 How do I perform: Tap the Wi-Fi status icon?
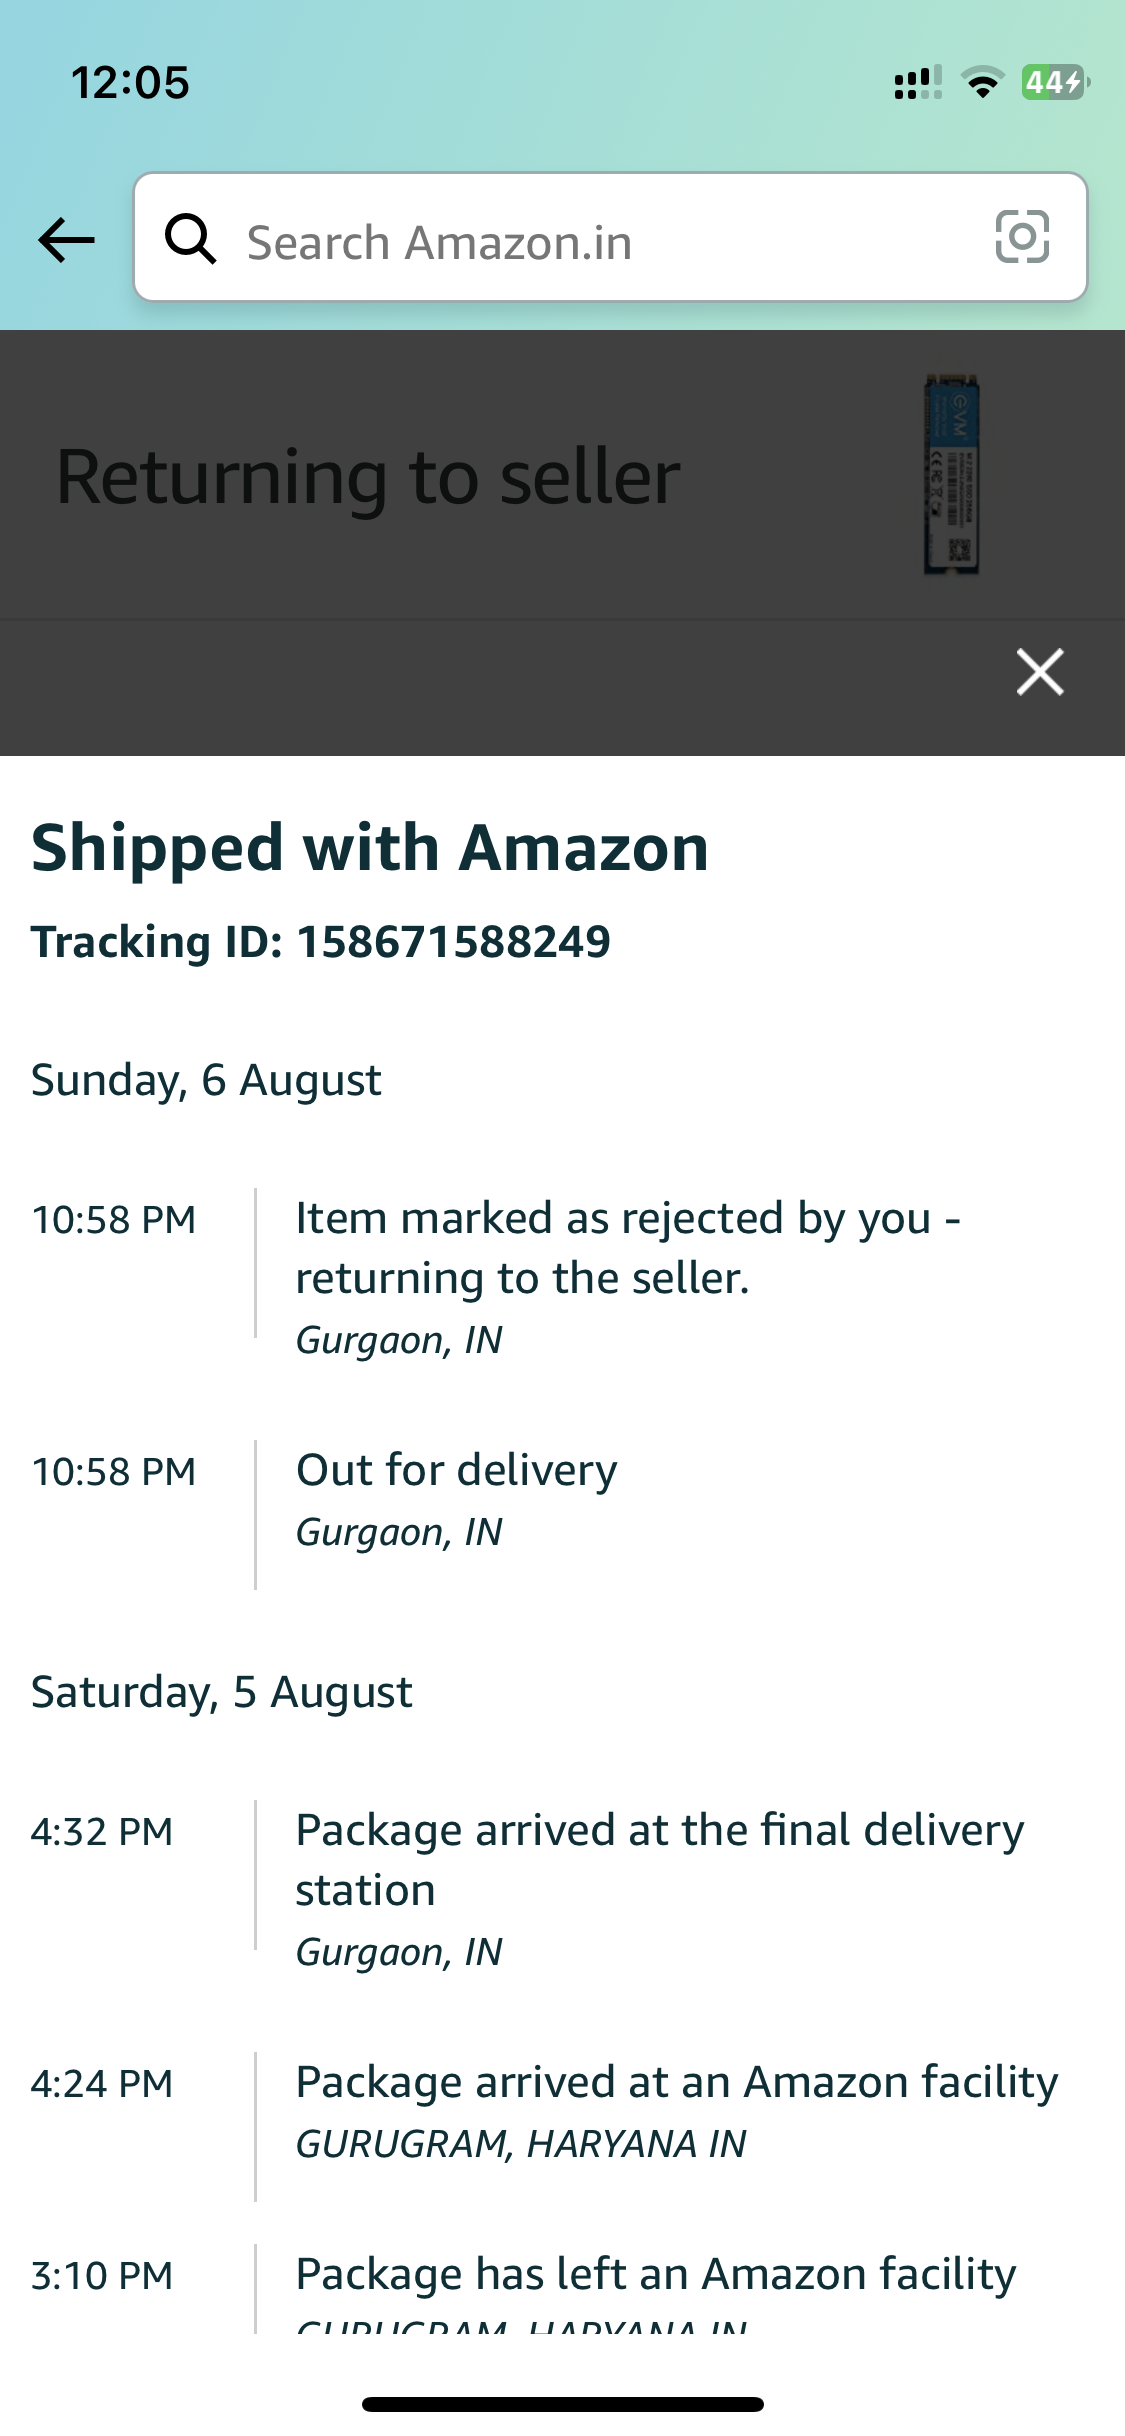coord(983,83)
